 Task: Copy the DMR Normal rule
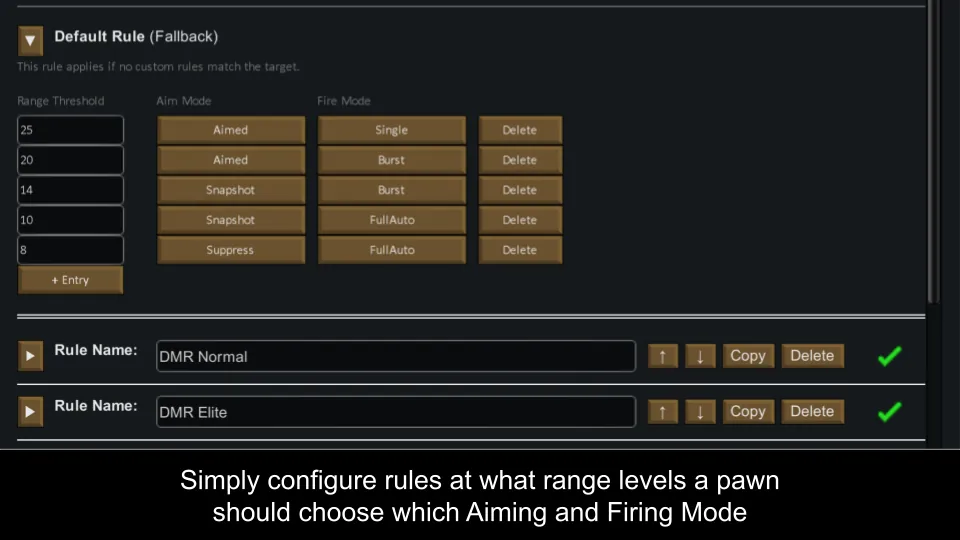747,356
